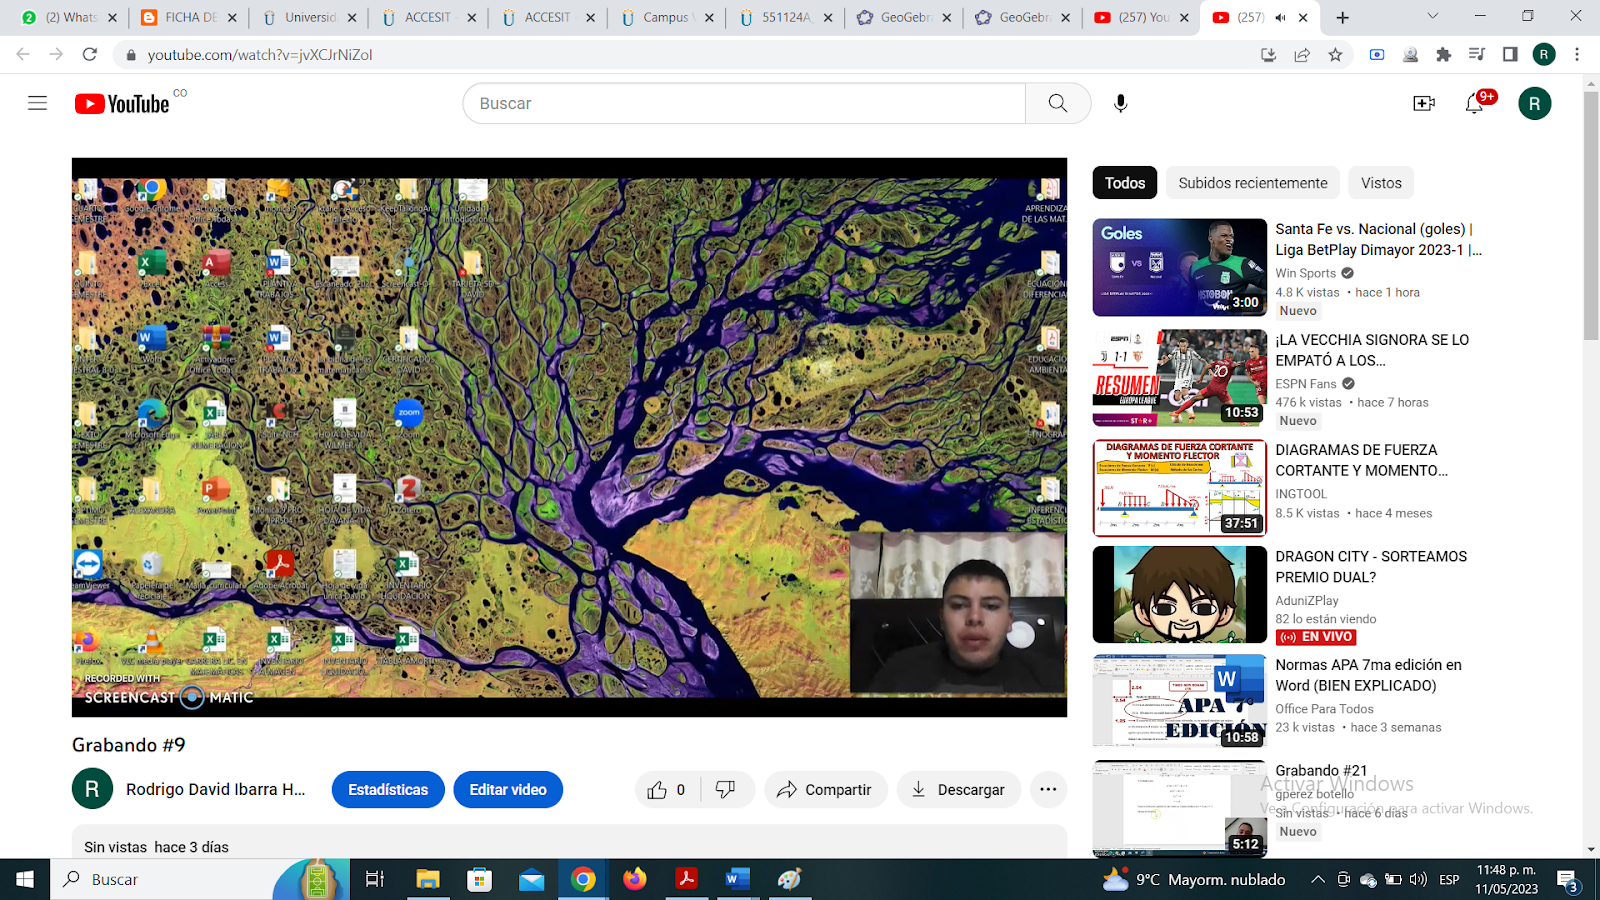This screenshot has height=900, width=1600.
Task: Open Chrome side panel icon
Action: coord(1510,55)
